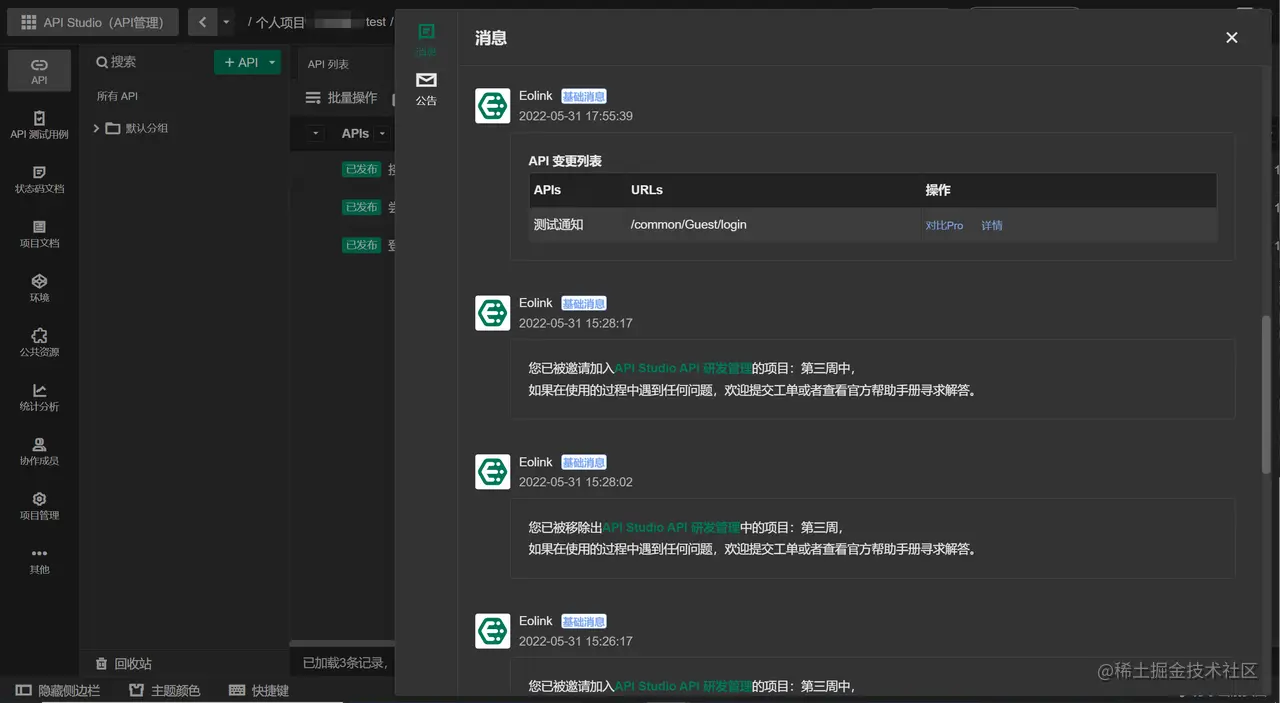This screenshot has width=1280, height=703.
Task: Switch to the 公告 tab
Action: pyautogui.click(x=427, y=91)
